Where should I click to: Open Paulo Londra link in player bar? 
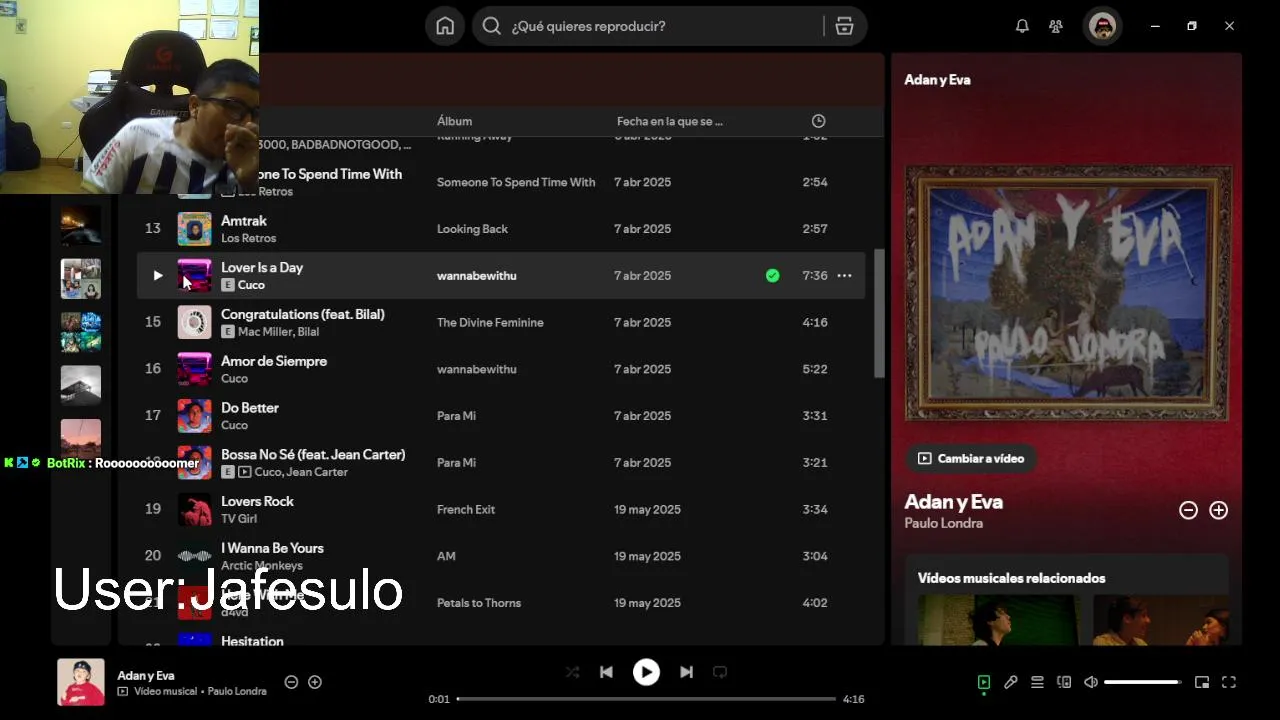tap(237, 691)
